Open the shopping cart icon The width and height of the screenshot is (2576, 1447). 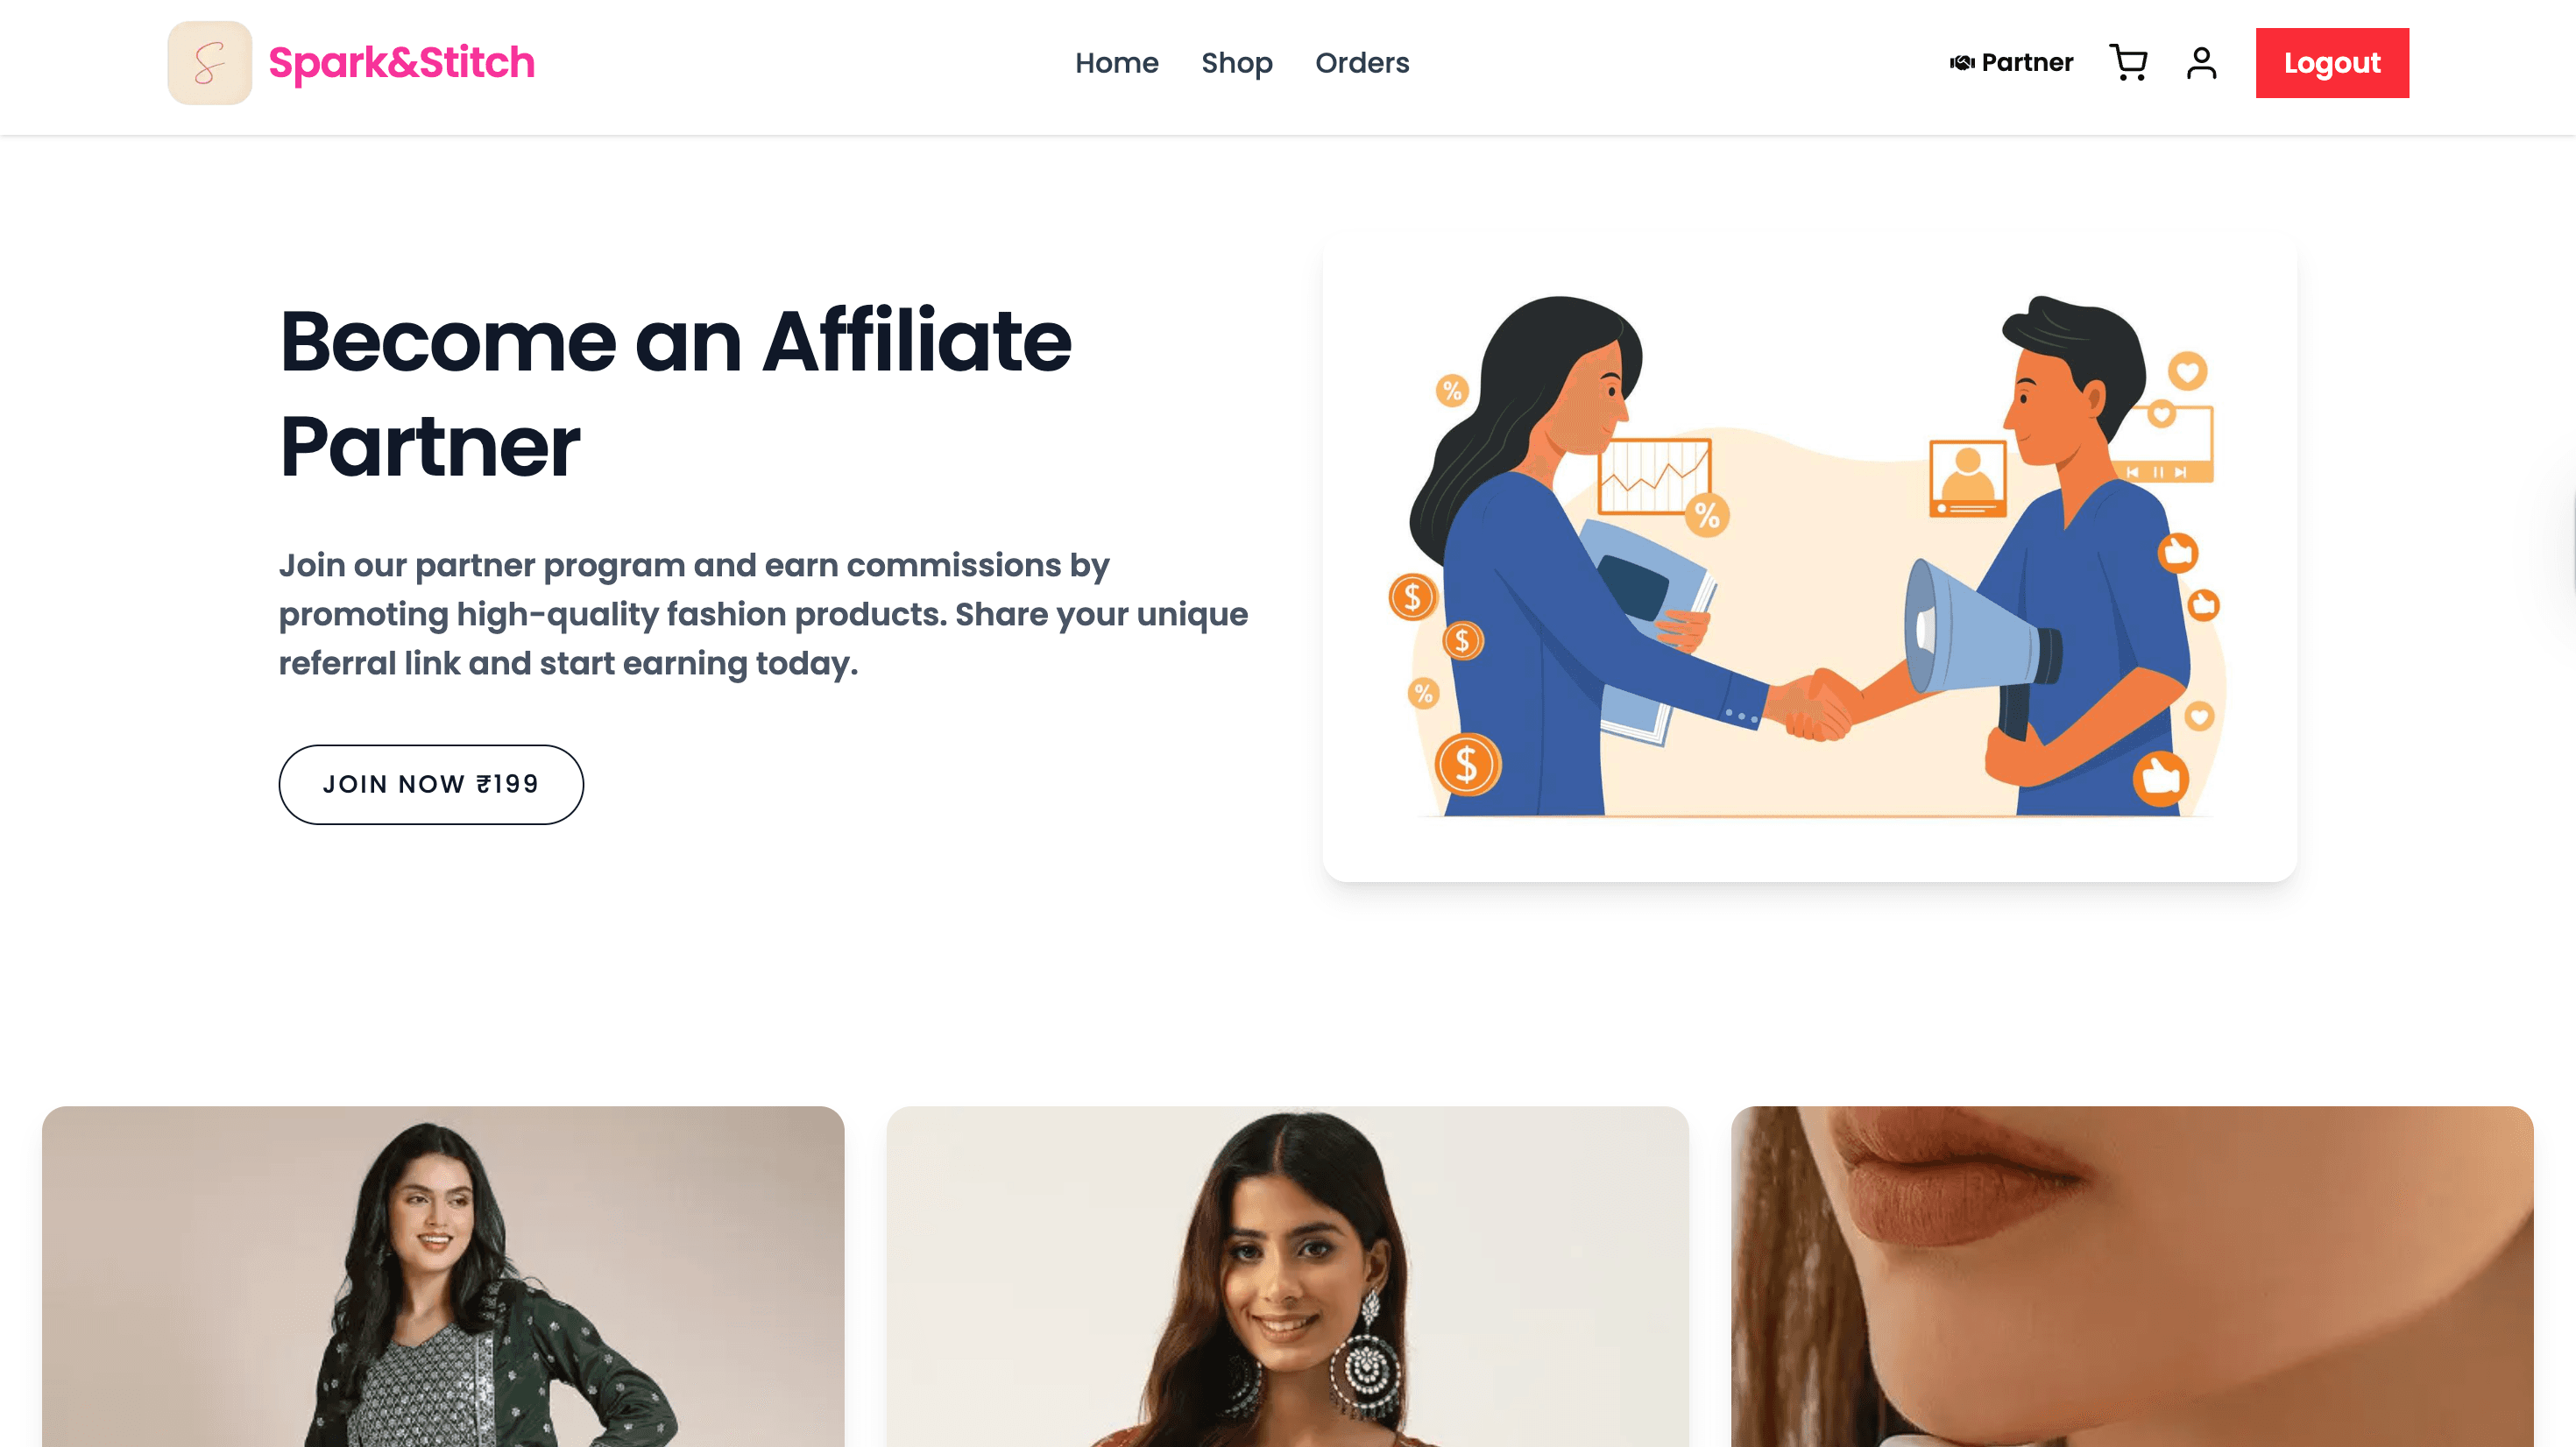2128,63
